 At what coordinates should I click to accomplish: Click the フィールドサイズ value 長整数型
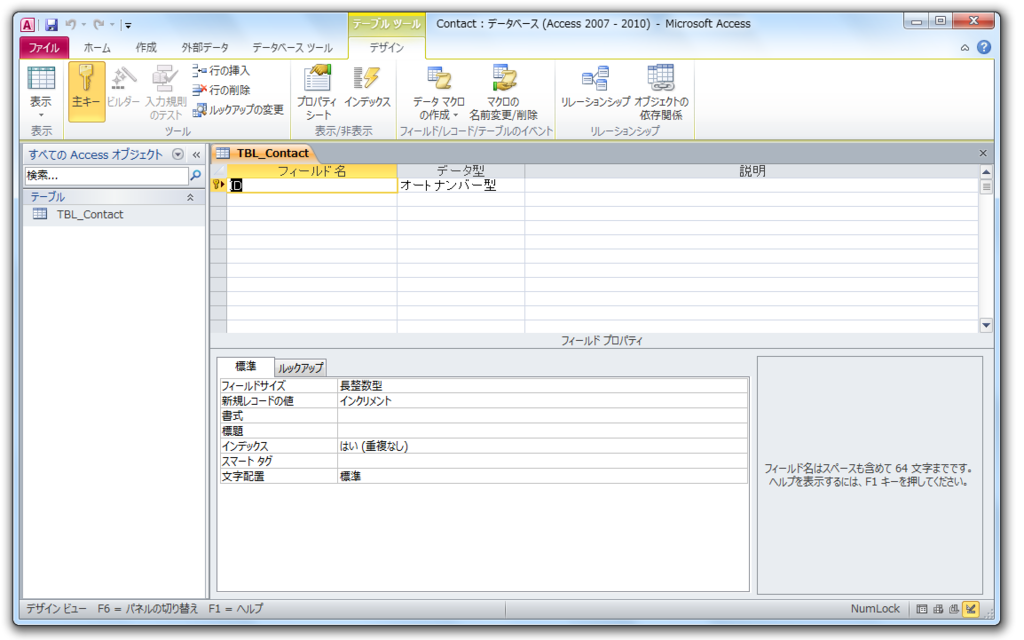click(542, 386)
